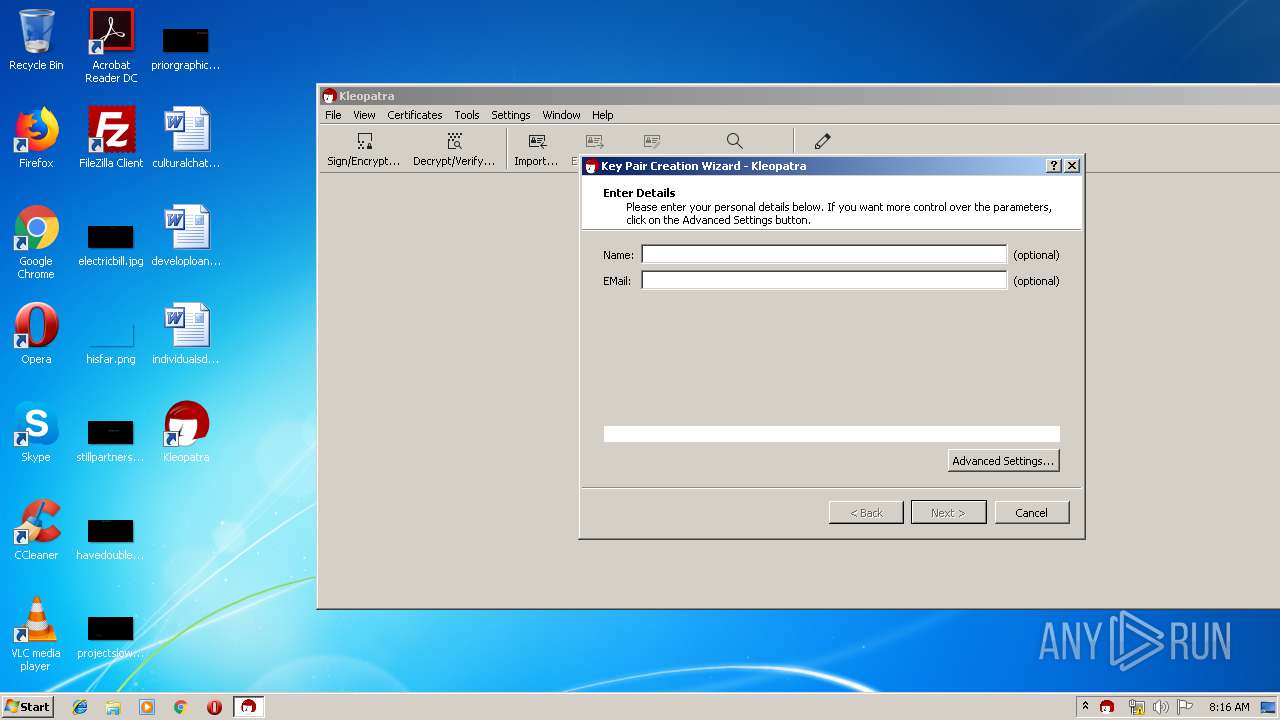
Task: Select the priorgraphic file icon
Action: click(186, 46)
